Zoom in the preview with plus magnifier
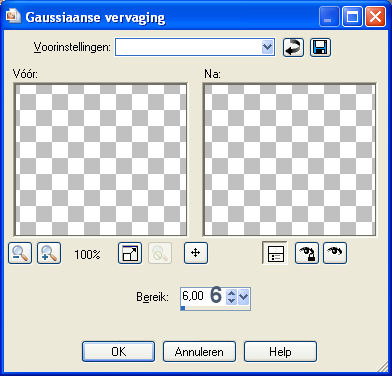 (x=49, y=253)
